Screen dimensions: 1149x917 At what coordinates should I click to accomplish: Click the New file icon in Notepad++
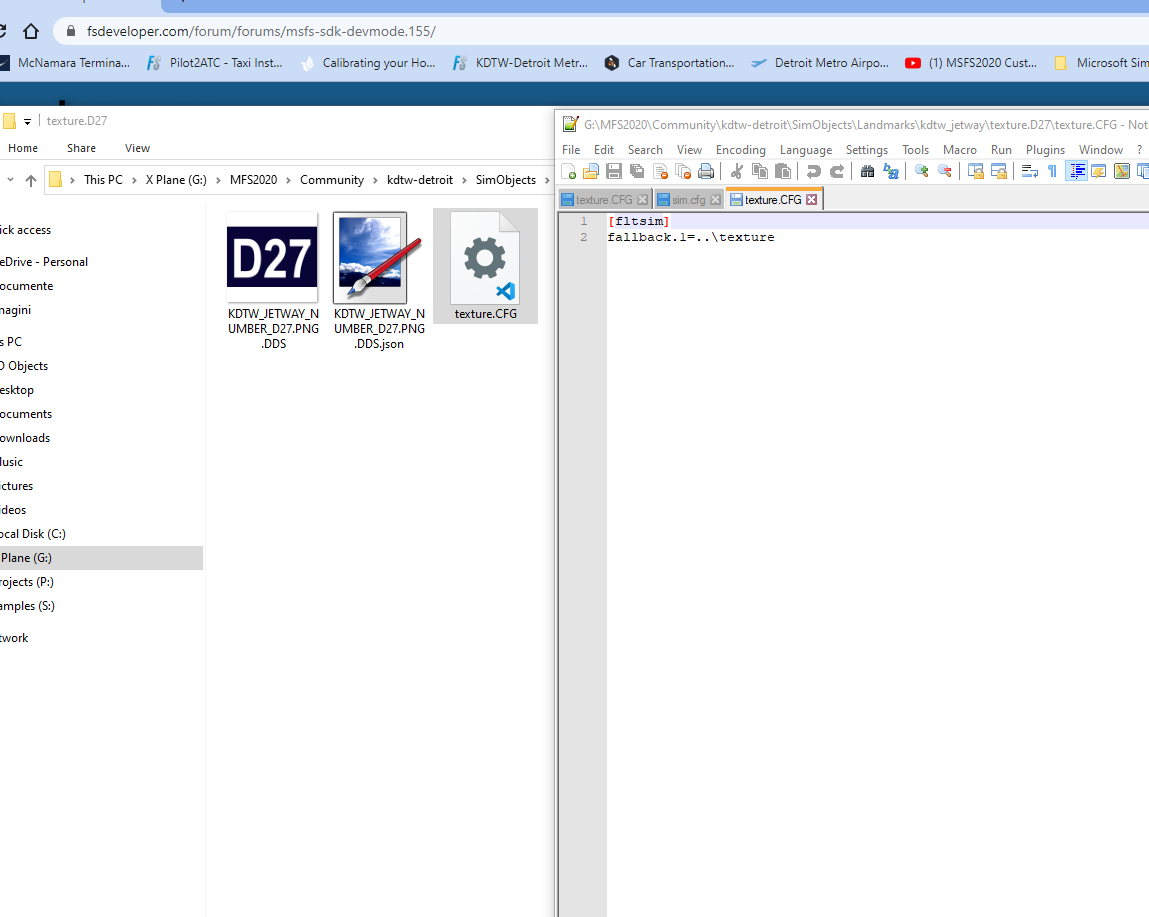click(569, 171)
